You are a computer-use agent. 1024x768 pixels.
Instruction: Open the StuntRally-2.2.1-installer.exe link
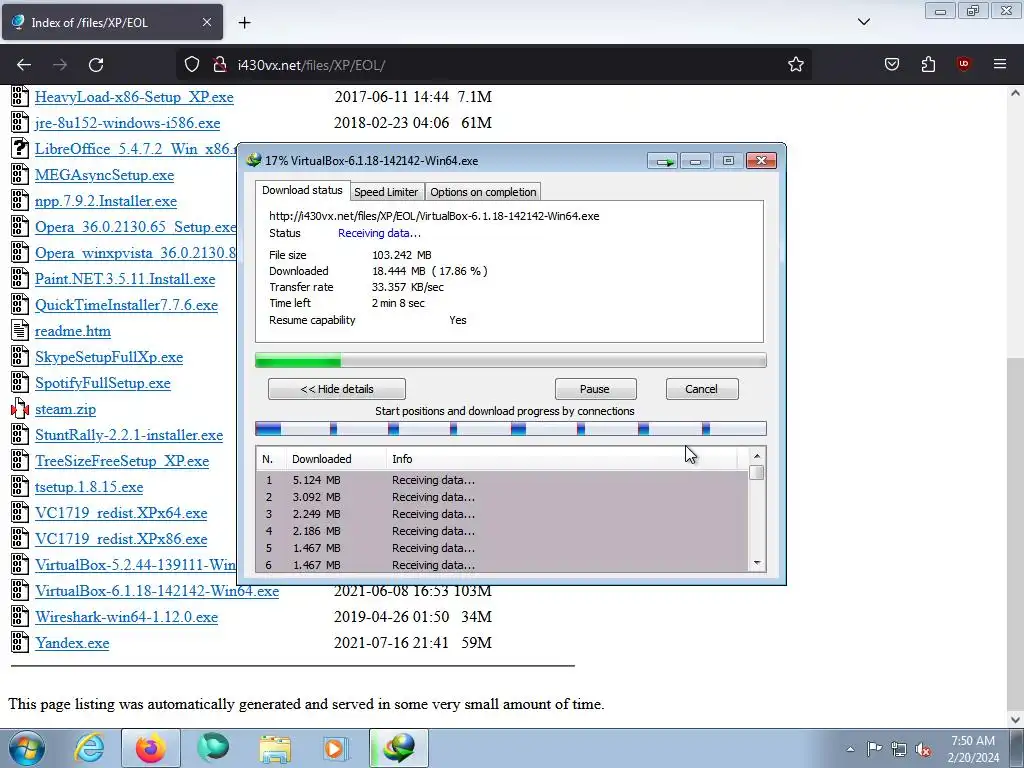click(x=129, y=435)
